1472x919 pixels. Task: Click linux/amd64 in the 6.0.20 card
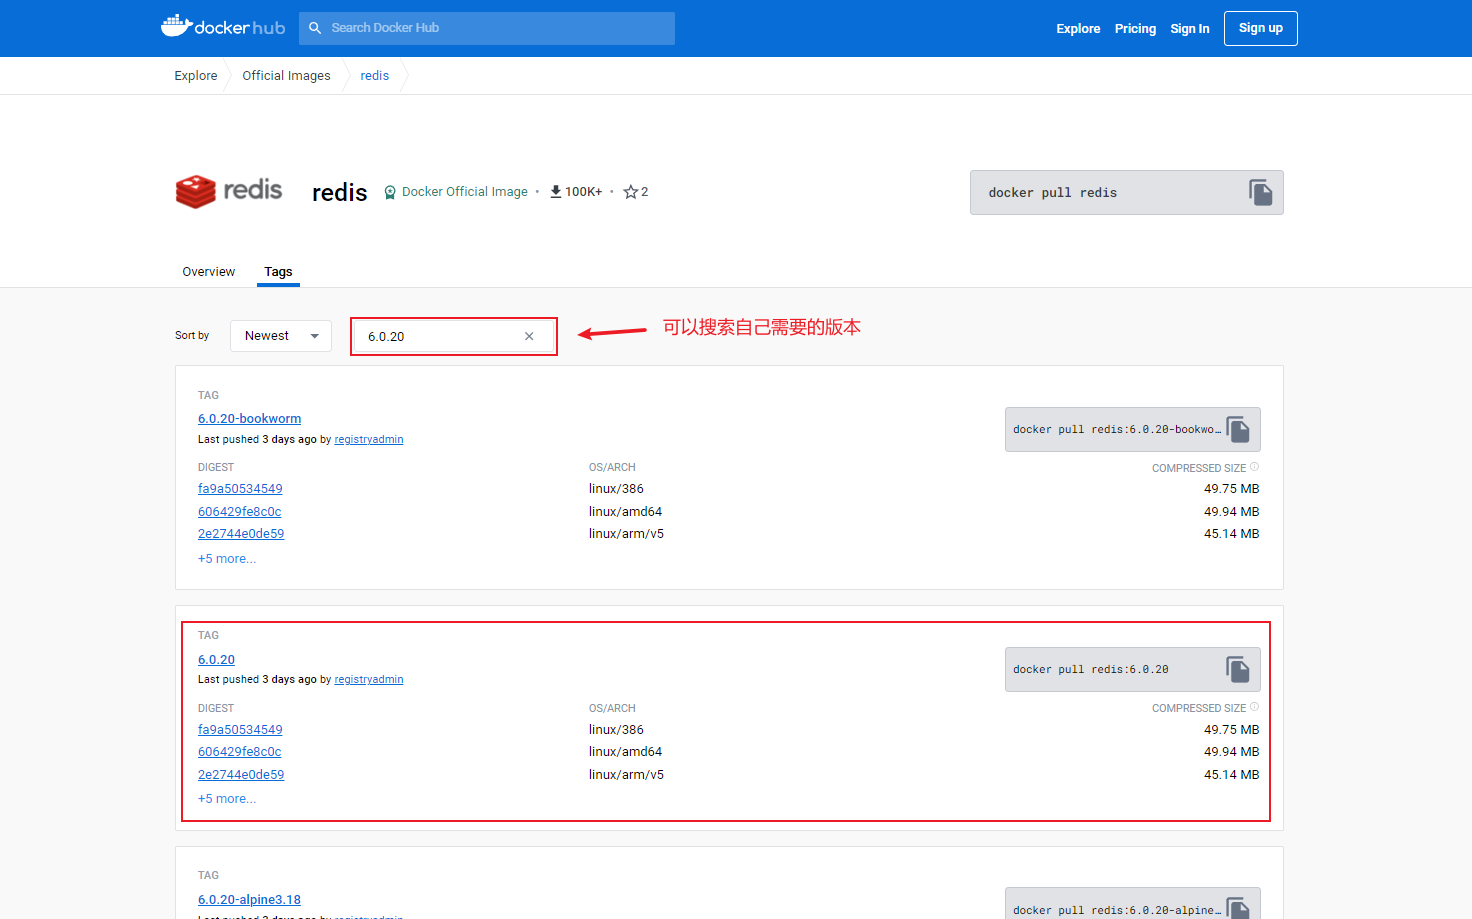[625, 752]
